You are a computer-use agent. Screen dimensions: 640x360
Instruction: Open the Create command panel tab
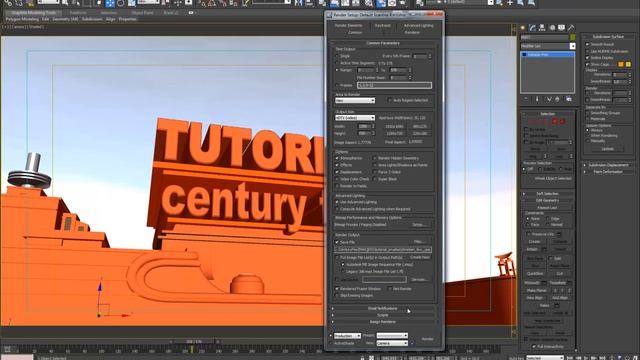pos(523,27)
